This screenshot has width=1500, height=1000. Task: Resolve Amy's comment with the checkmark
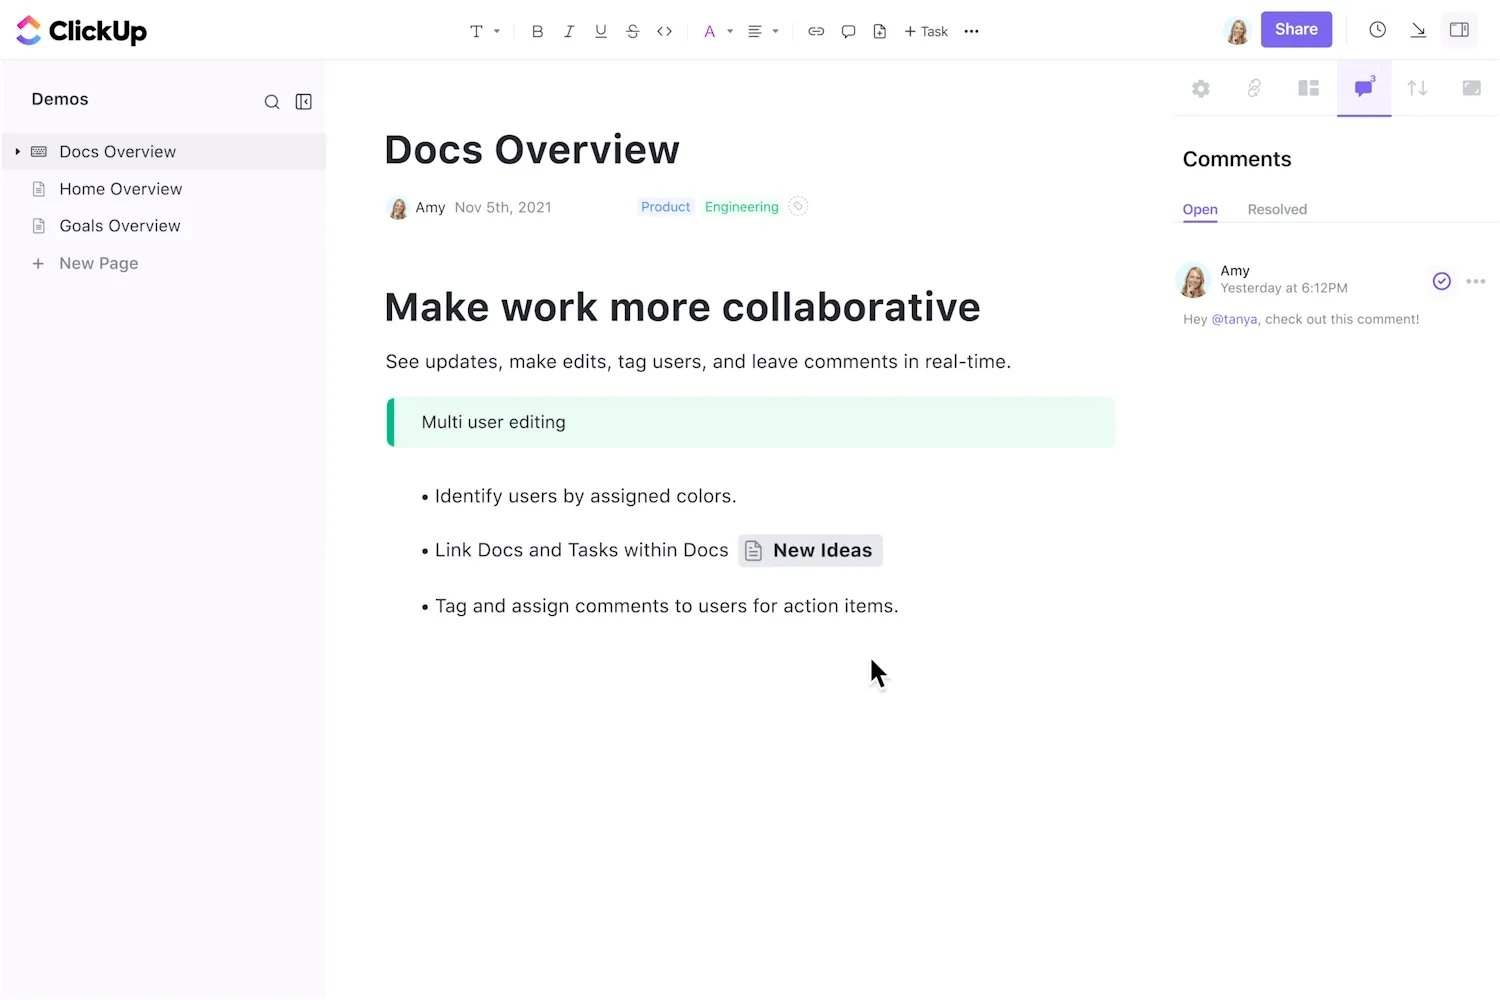coord(1441,281)
